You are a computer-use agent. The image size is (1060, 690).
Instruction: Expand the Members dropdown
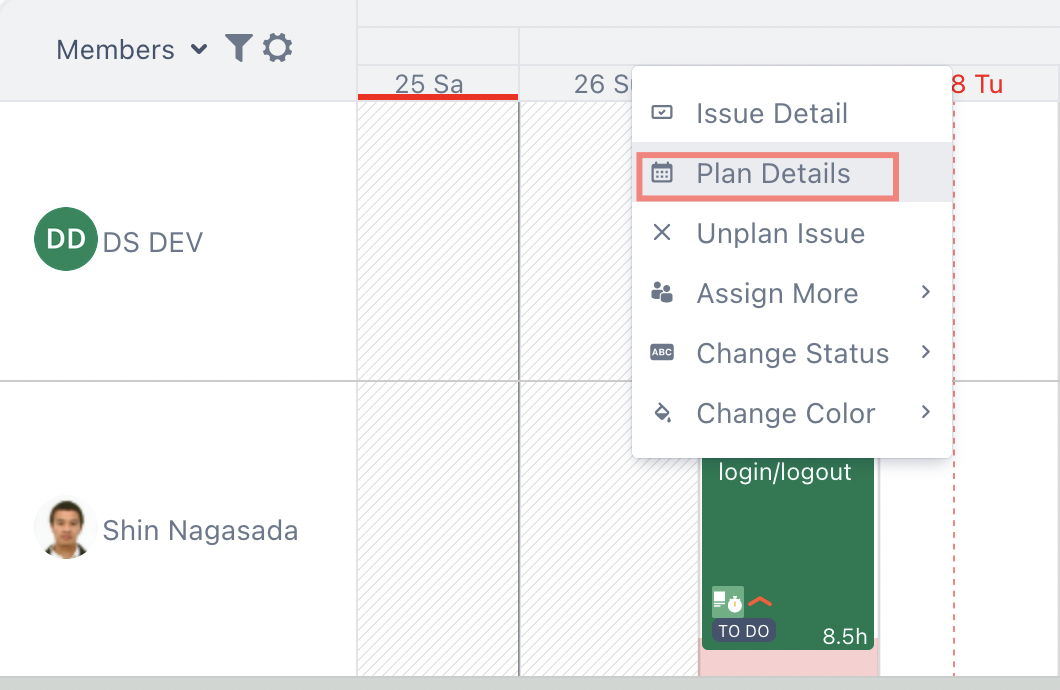point(198,49)
